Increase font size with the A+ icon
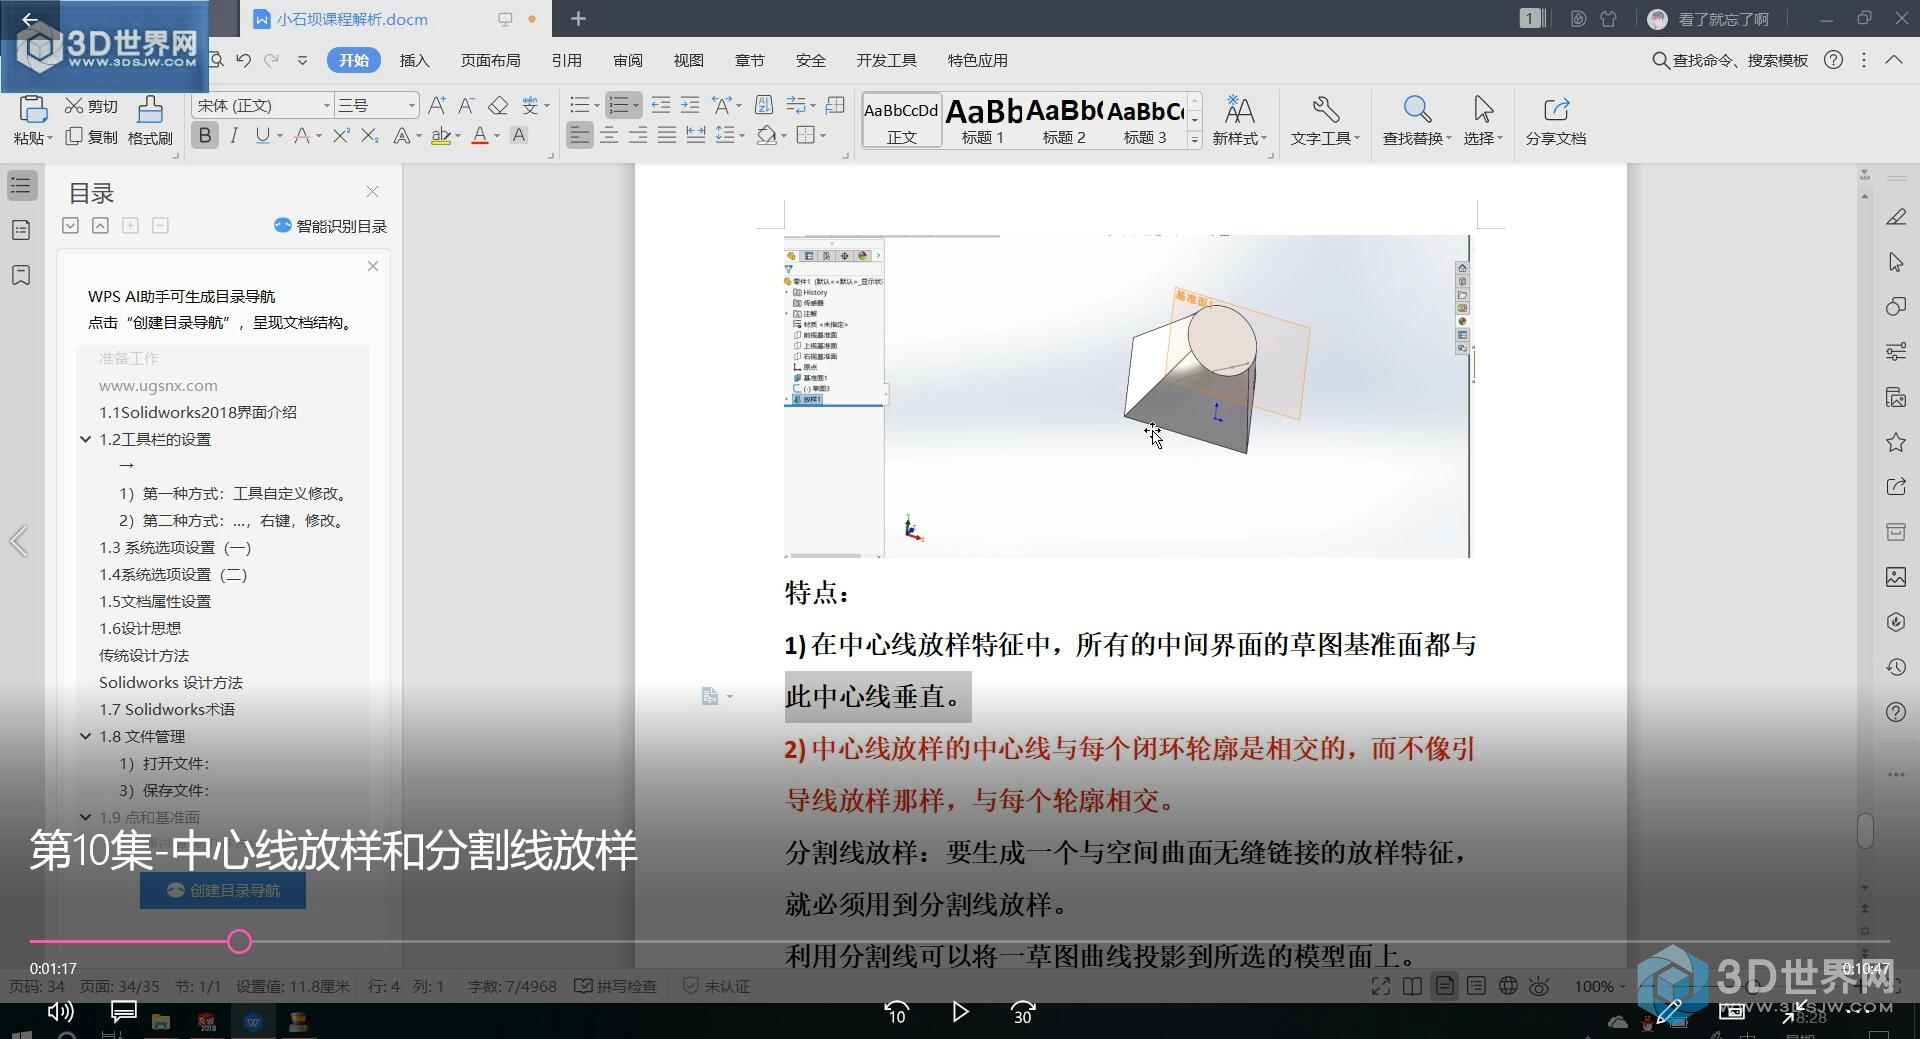The width and height of the screenshot is (1920, 1039). (x=437, y=105)
